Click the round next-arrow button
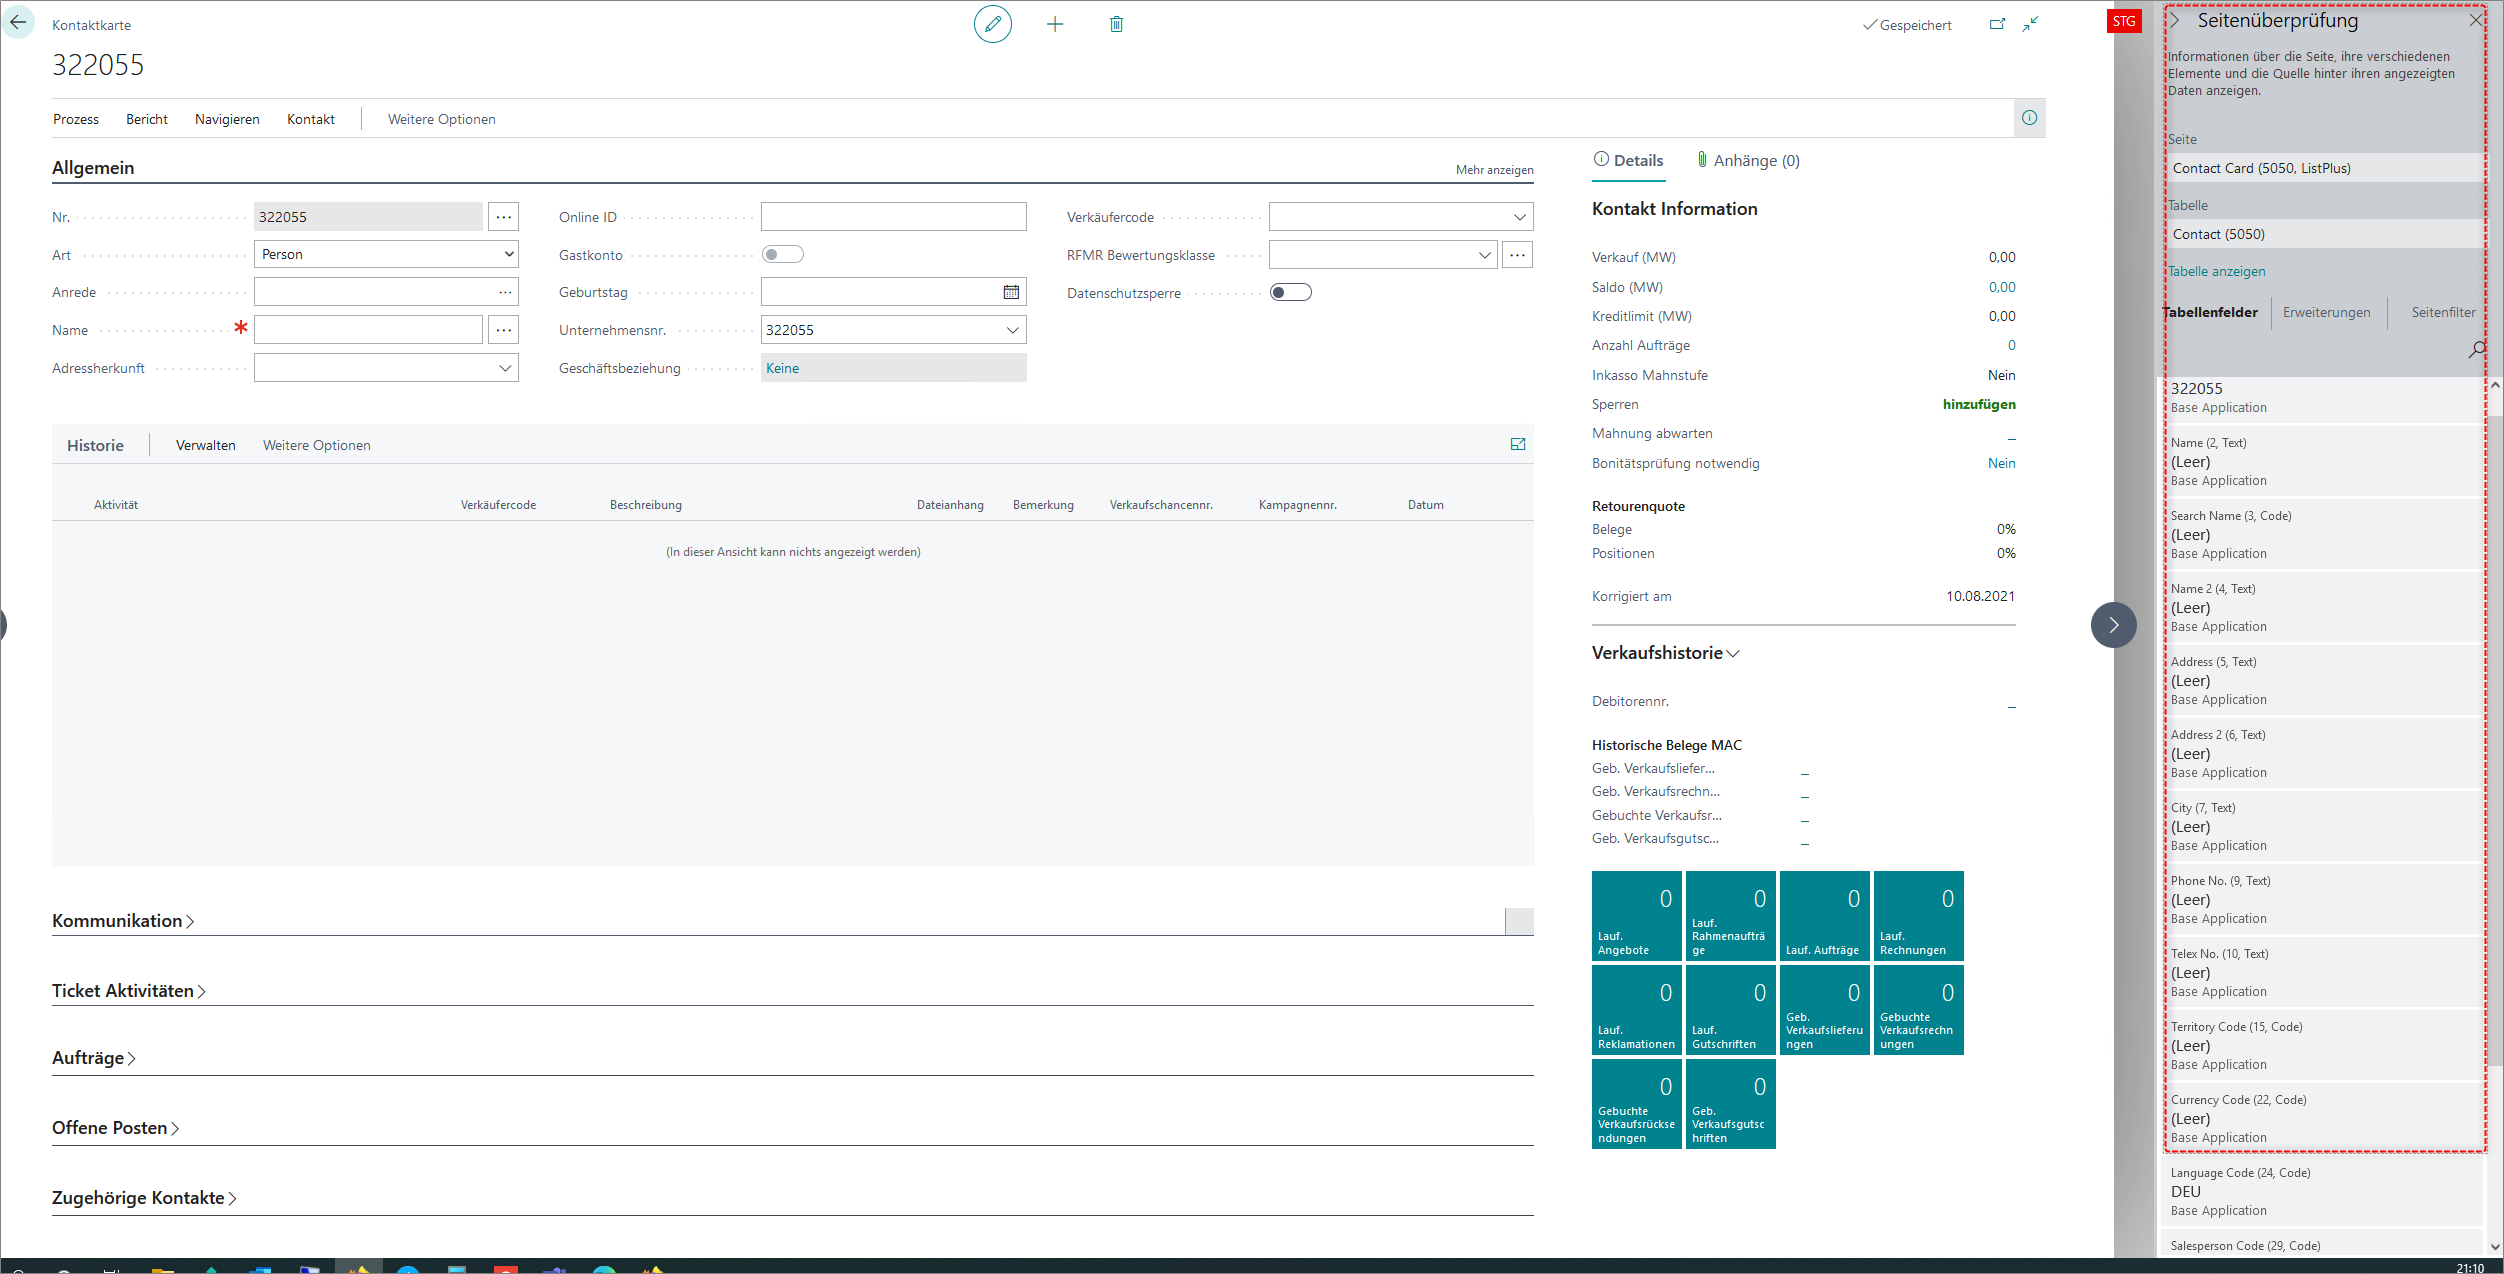The height and width of the screenshot is (1274, 2504). pyautogui.click(x=2113, y=625)
